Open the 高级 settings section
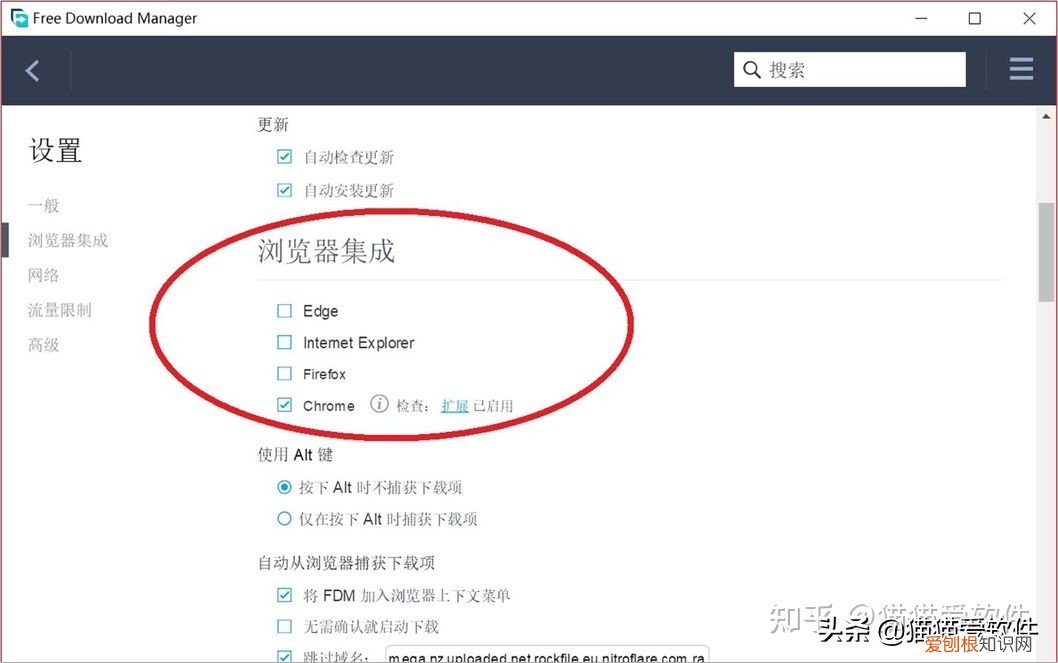This screenshot has width=1058, height=663. click(x=43, y=344)
